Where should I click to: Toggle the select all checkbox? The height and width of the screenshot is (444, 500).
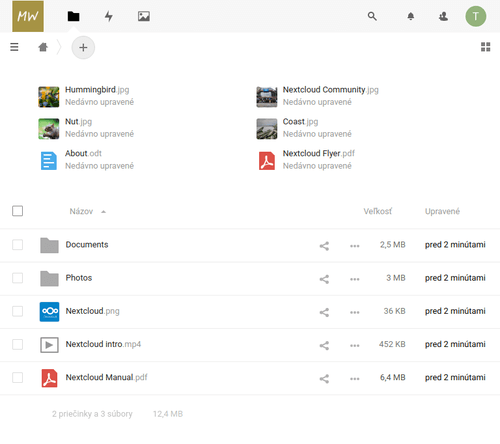click(17, 211)
